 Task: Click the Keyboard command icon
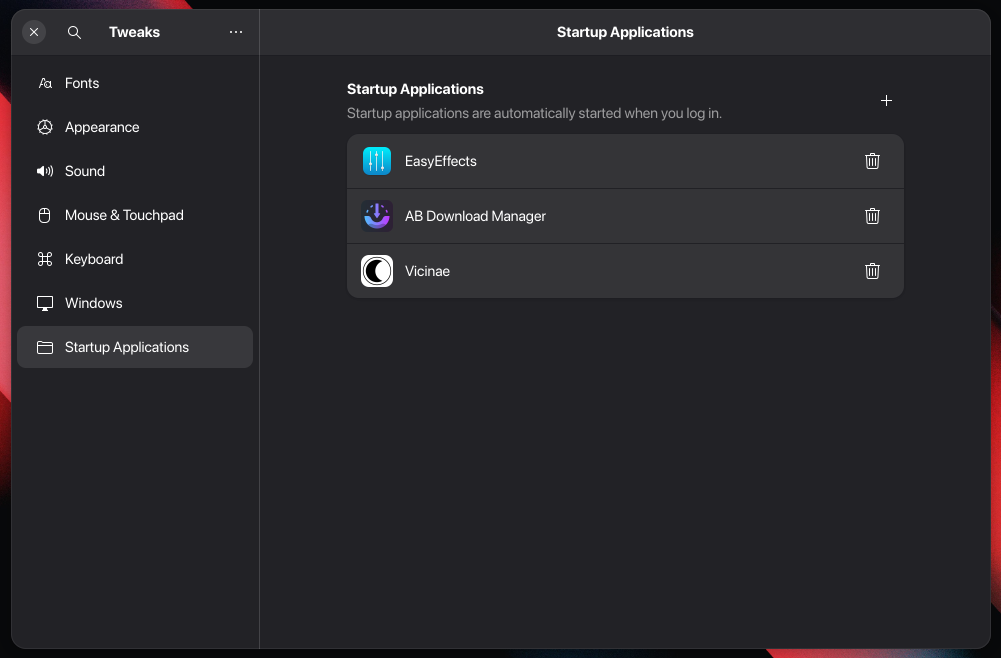(44, 259)
